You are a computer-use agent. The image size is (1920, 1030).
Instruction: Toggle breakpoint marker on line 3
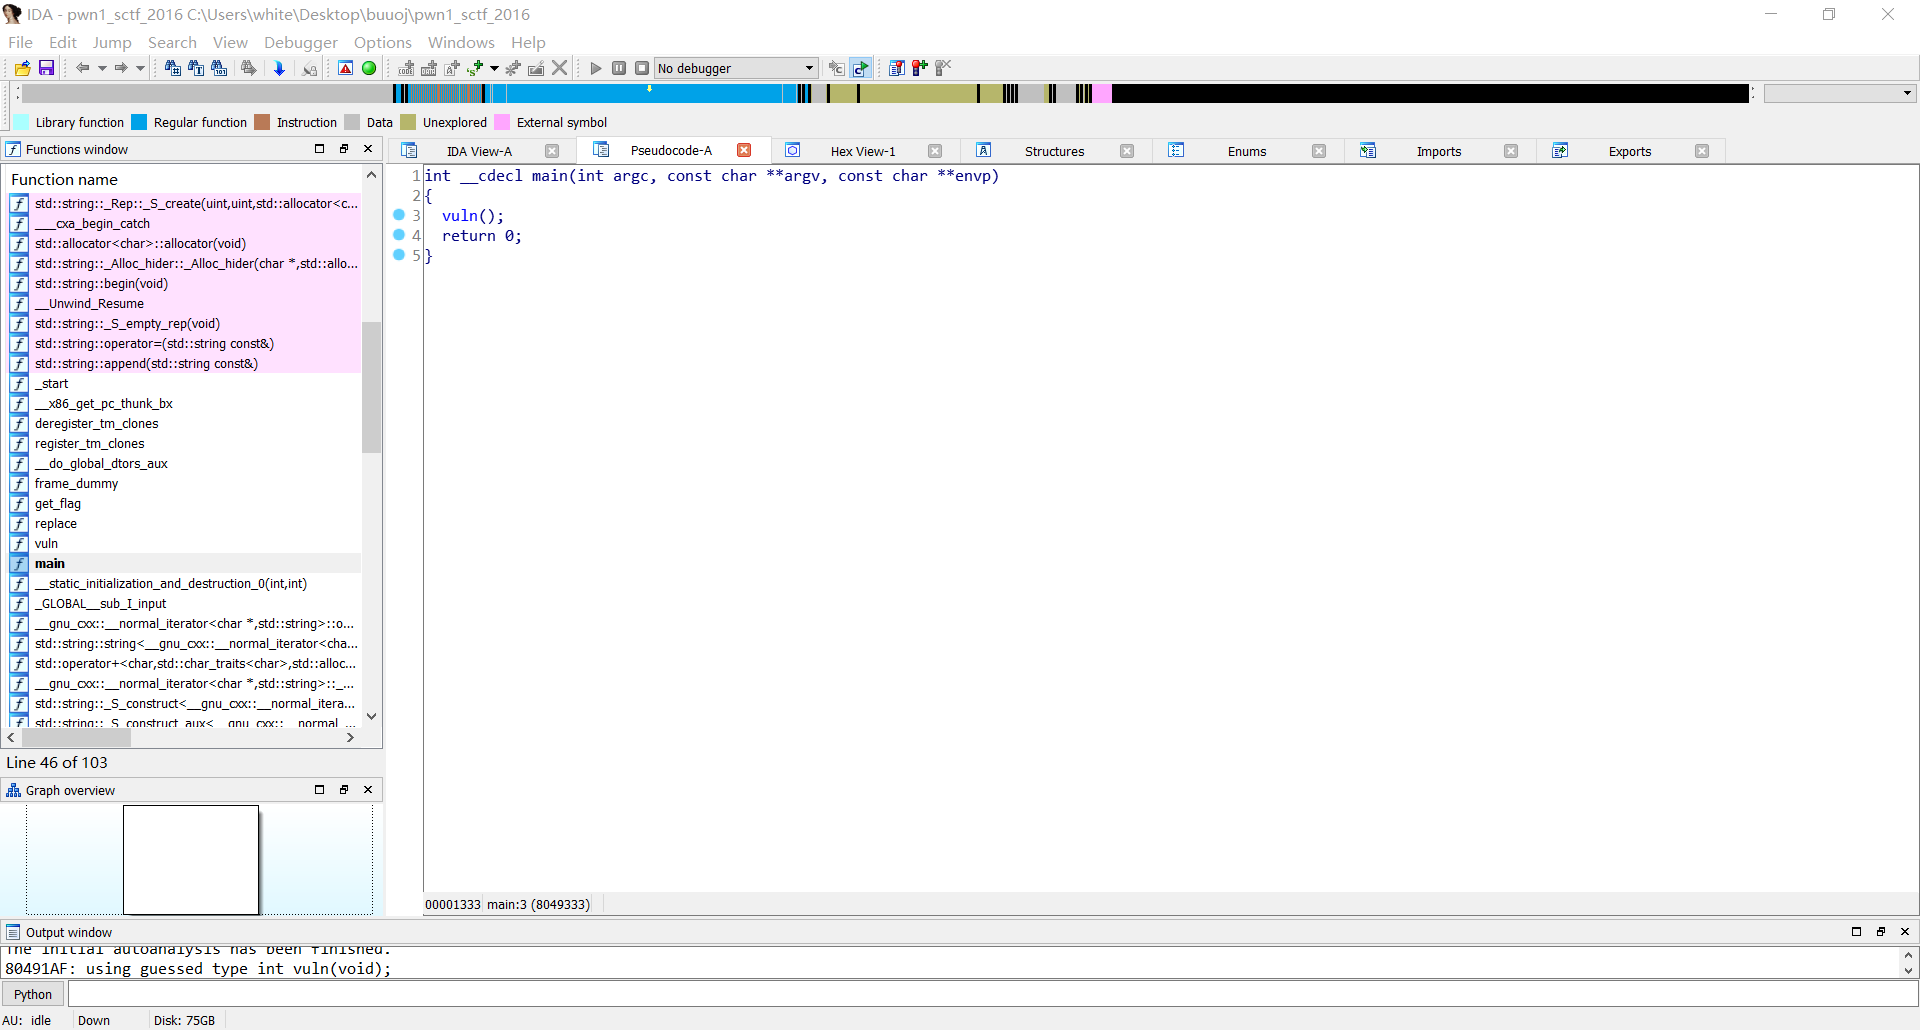coord(399,216)
